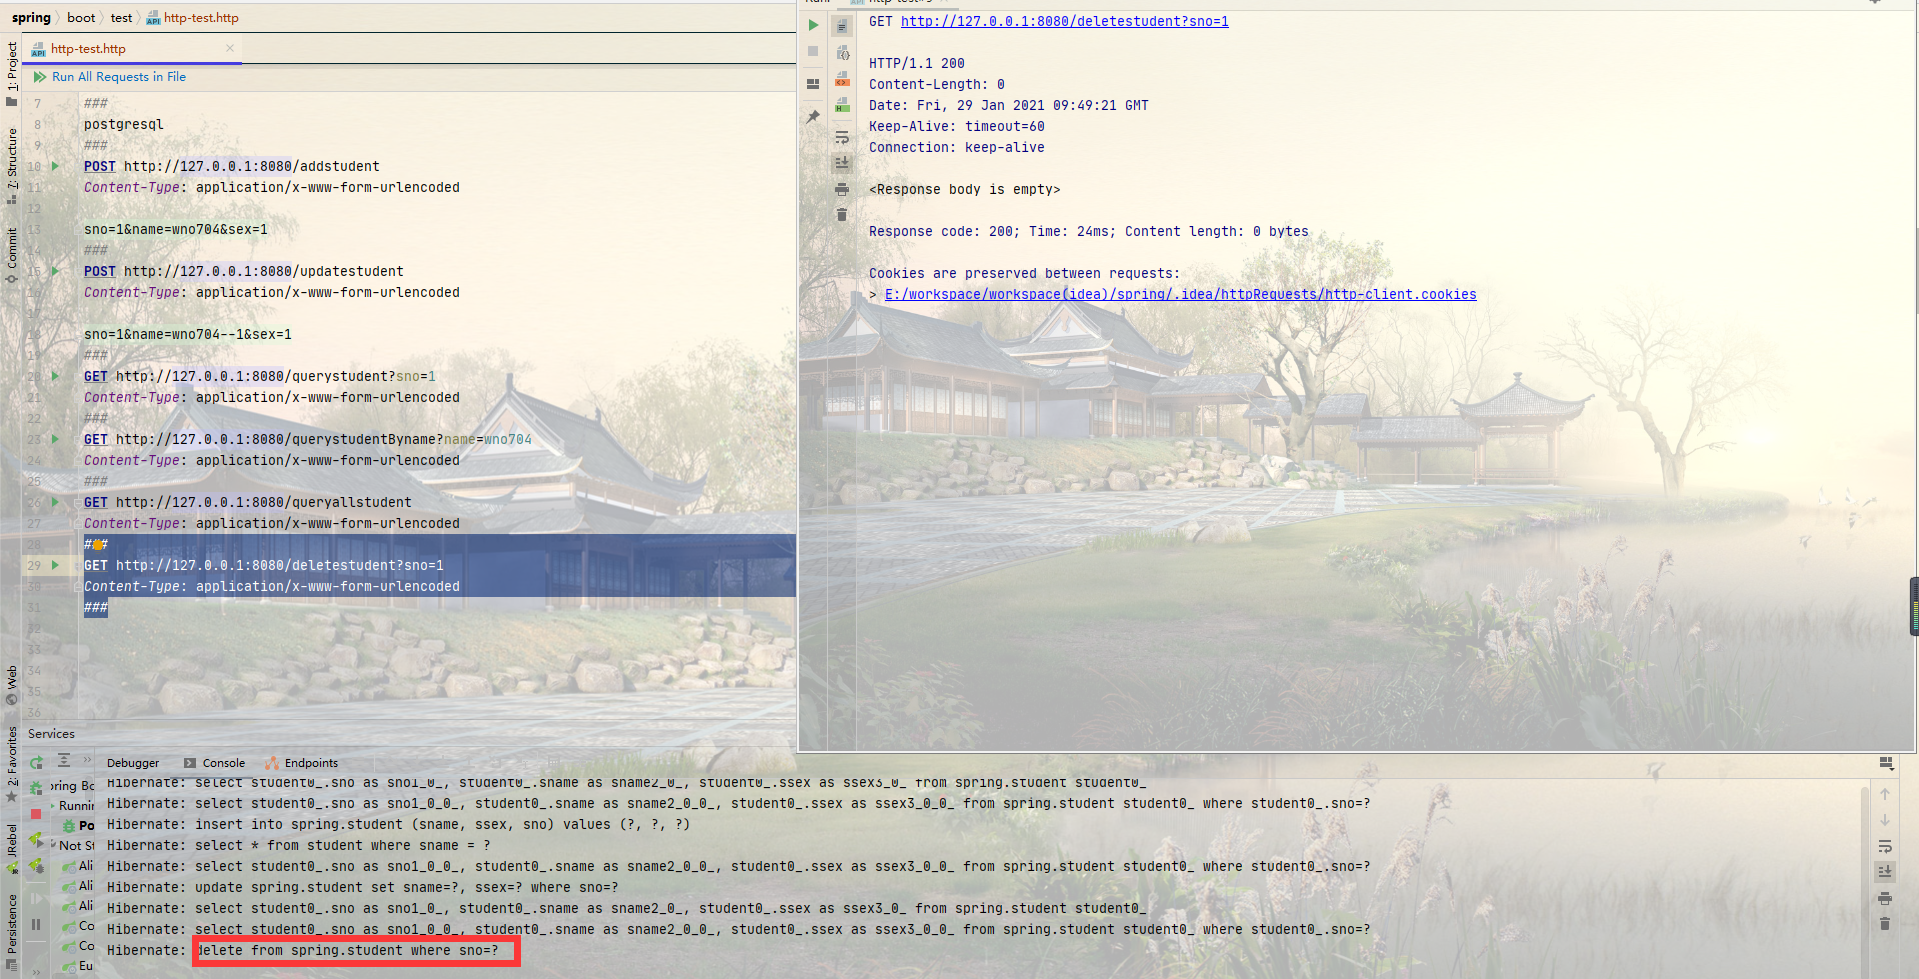View response as JSON format icon
Image resolution: width=1919 pixels, height=979 pixels.
[x=842, y=53]
